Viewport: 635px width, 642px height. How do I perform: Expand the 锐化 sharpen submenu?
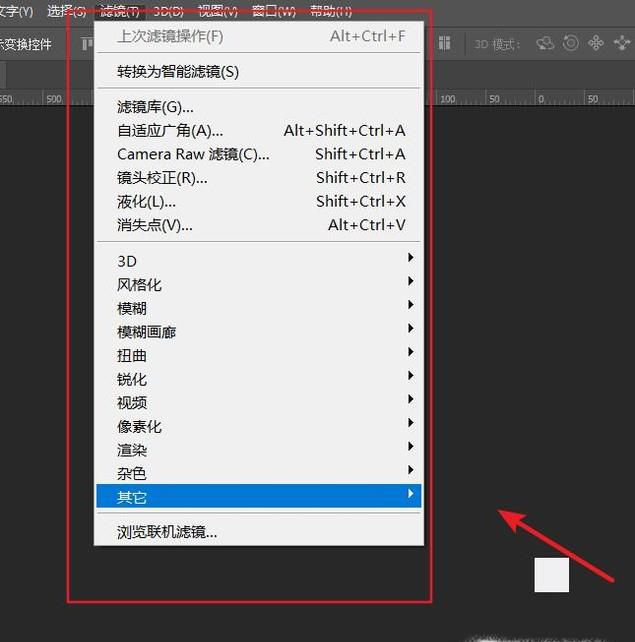[x=259, y=379]
